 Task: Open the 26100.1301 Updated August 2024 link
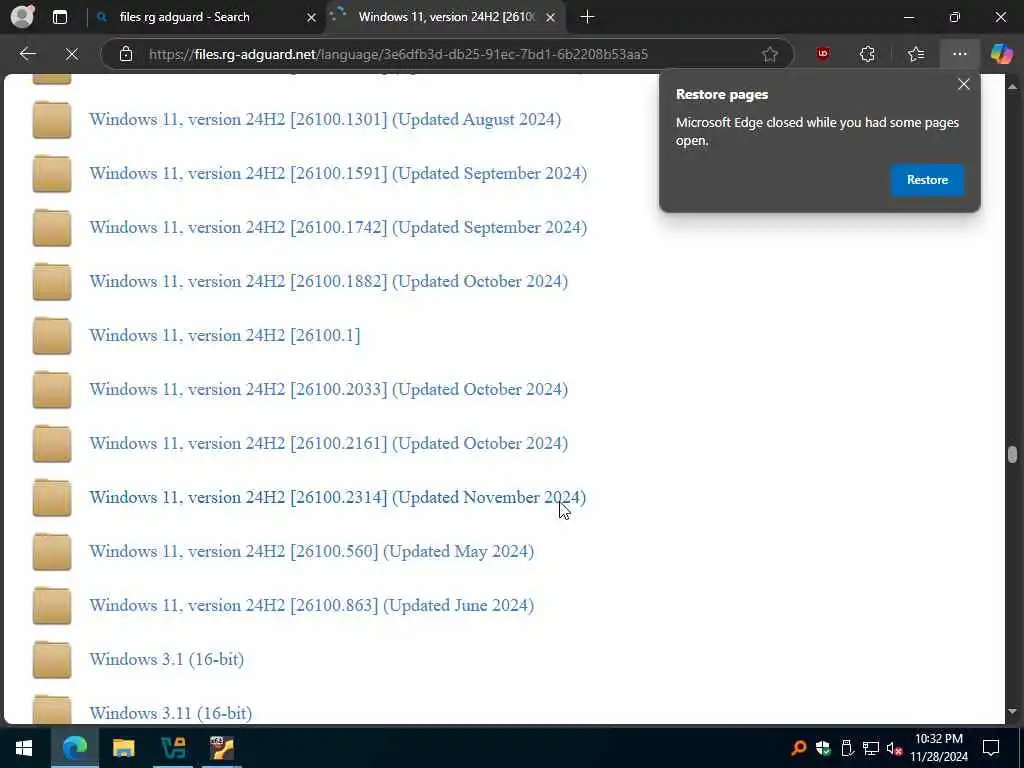[x=325, y=120]
